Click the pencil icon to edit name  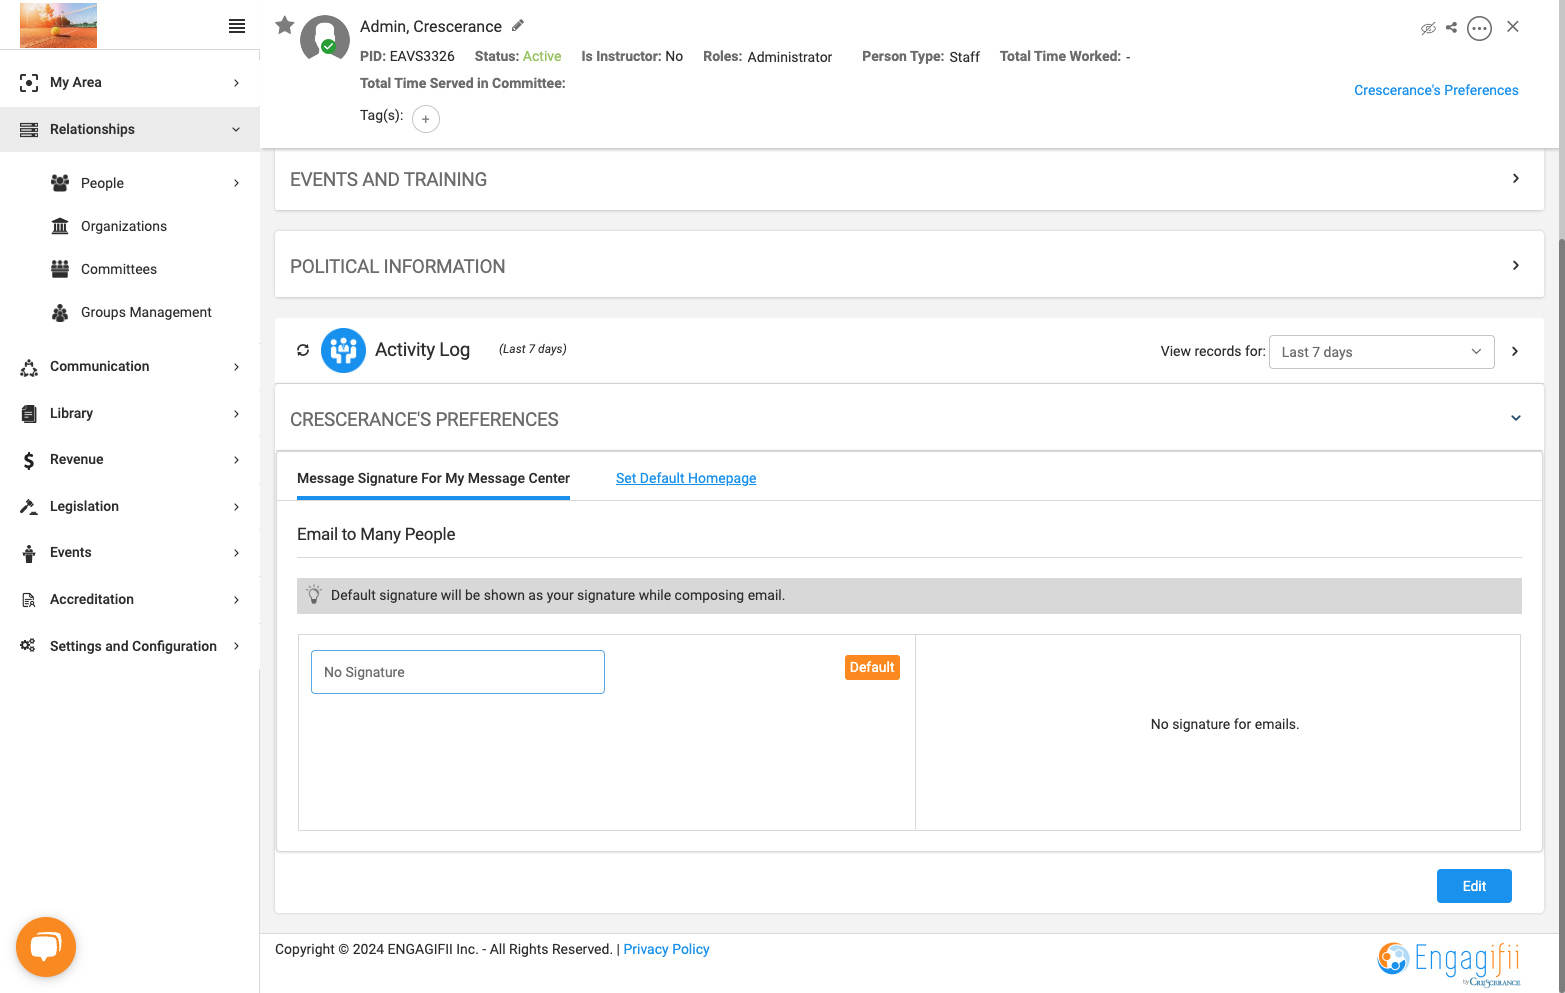coord(518,25)
